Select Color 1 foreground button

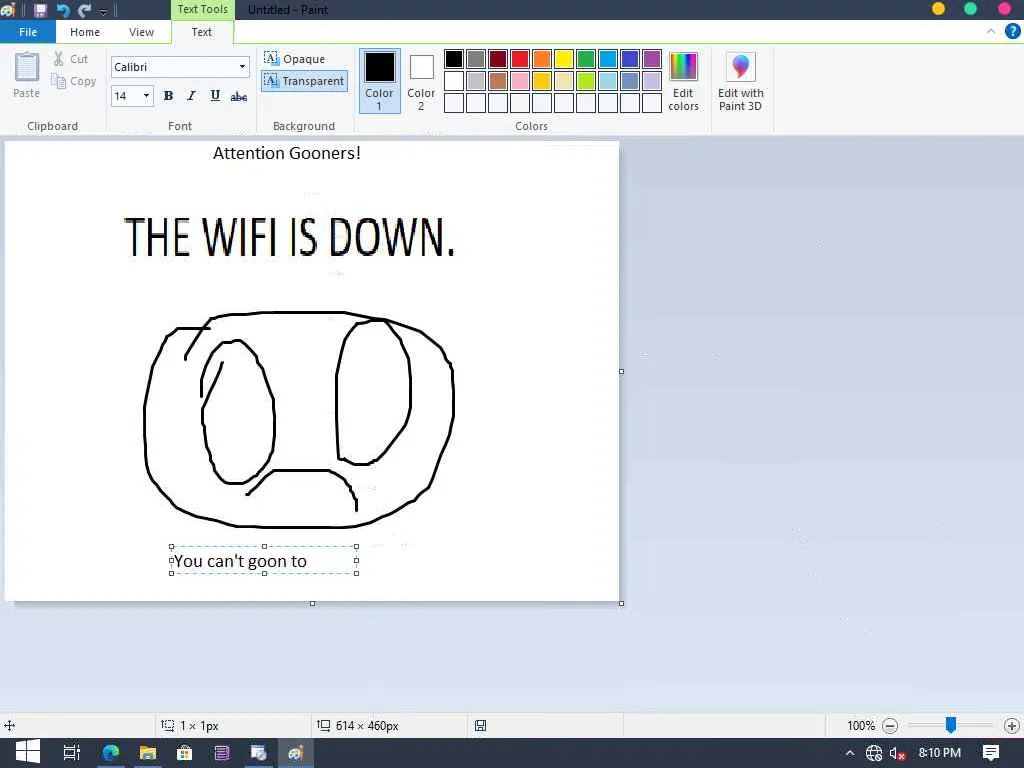click(379, 80)
